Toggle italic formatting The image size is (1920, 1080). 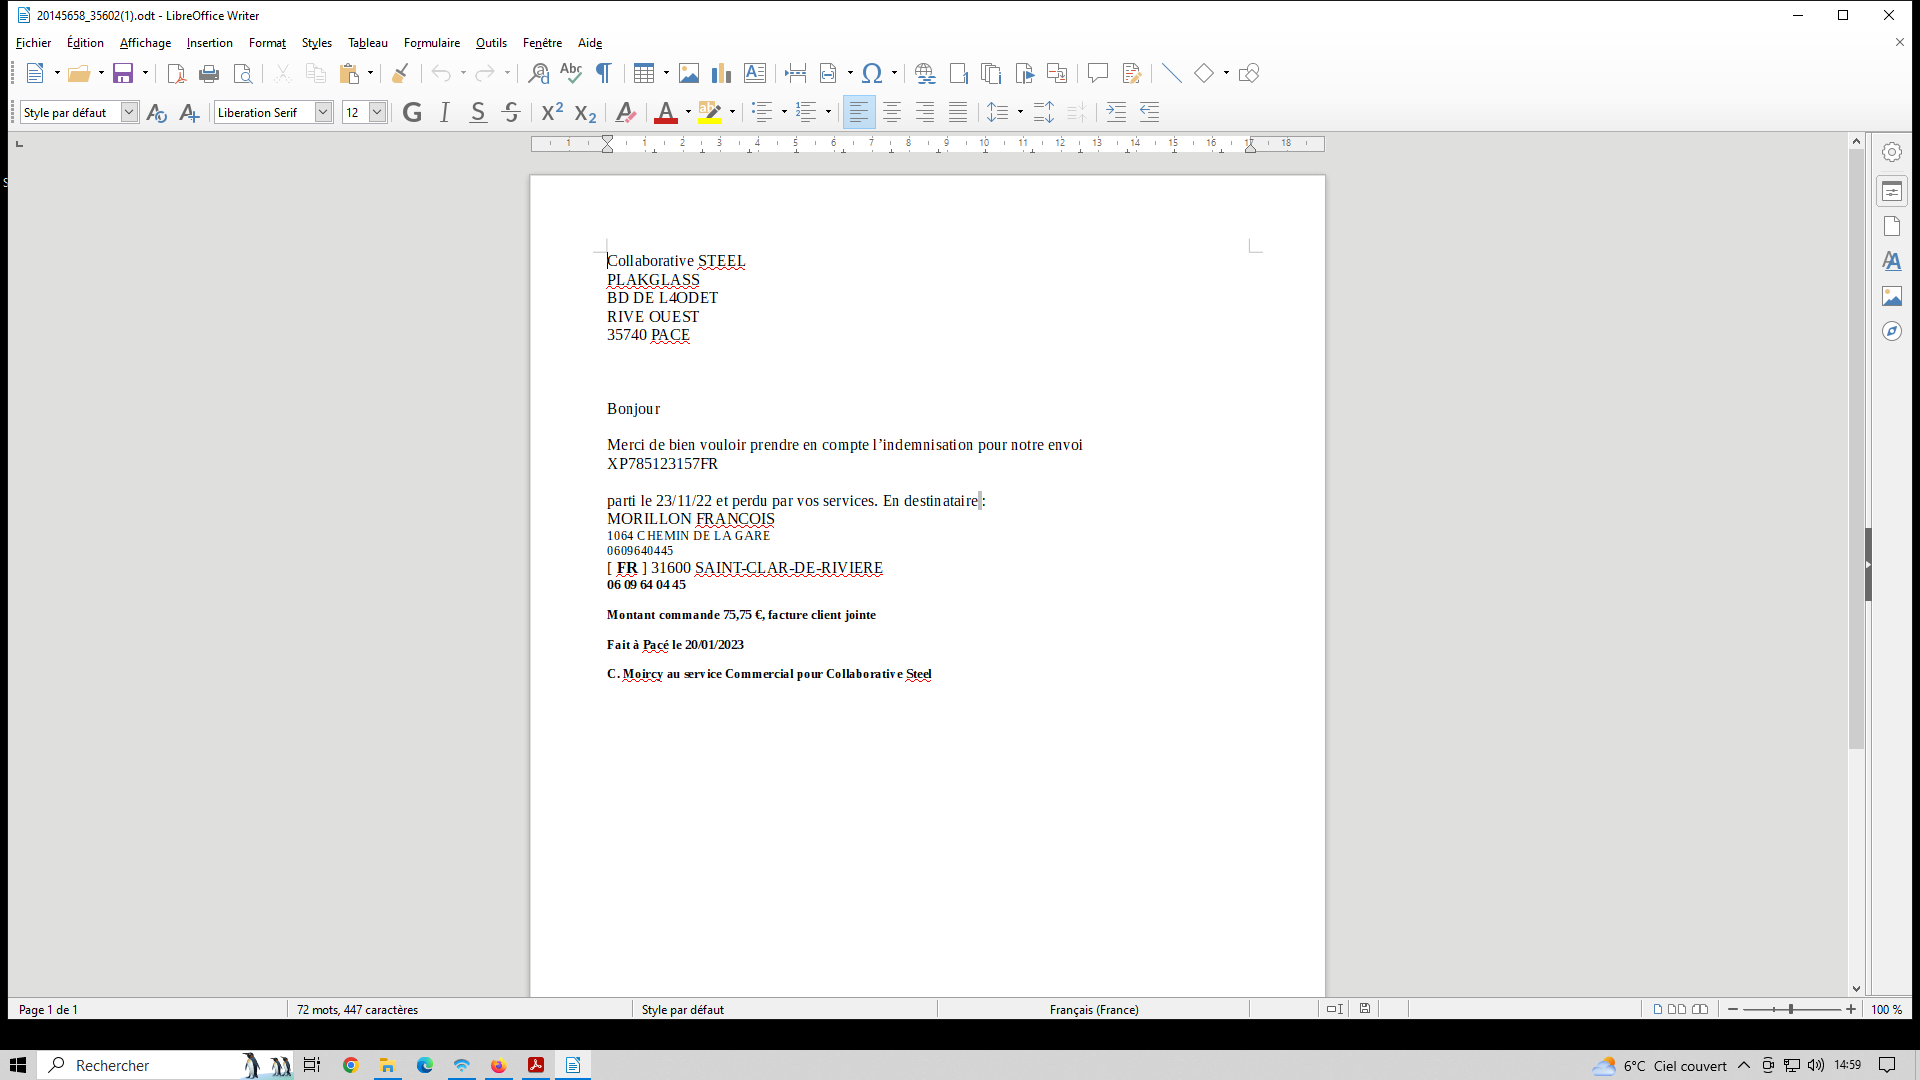pyautogui.click(x=445, y=112)
